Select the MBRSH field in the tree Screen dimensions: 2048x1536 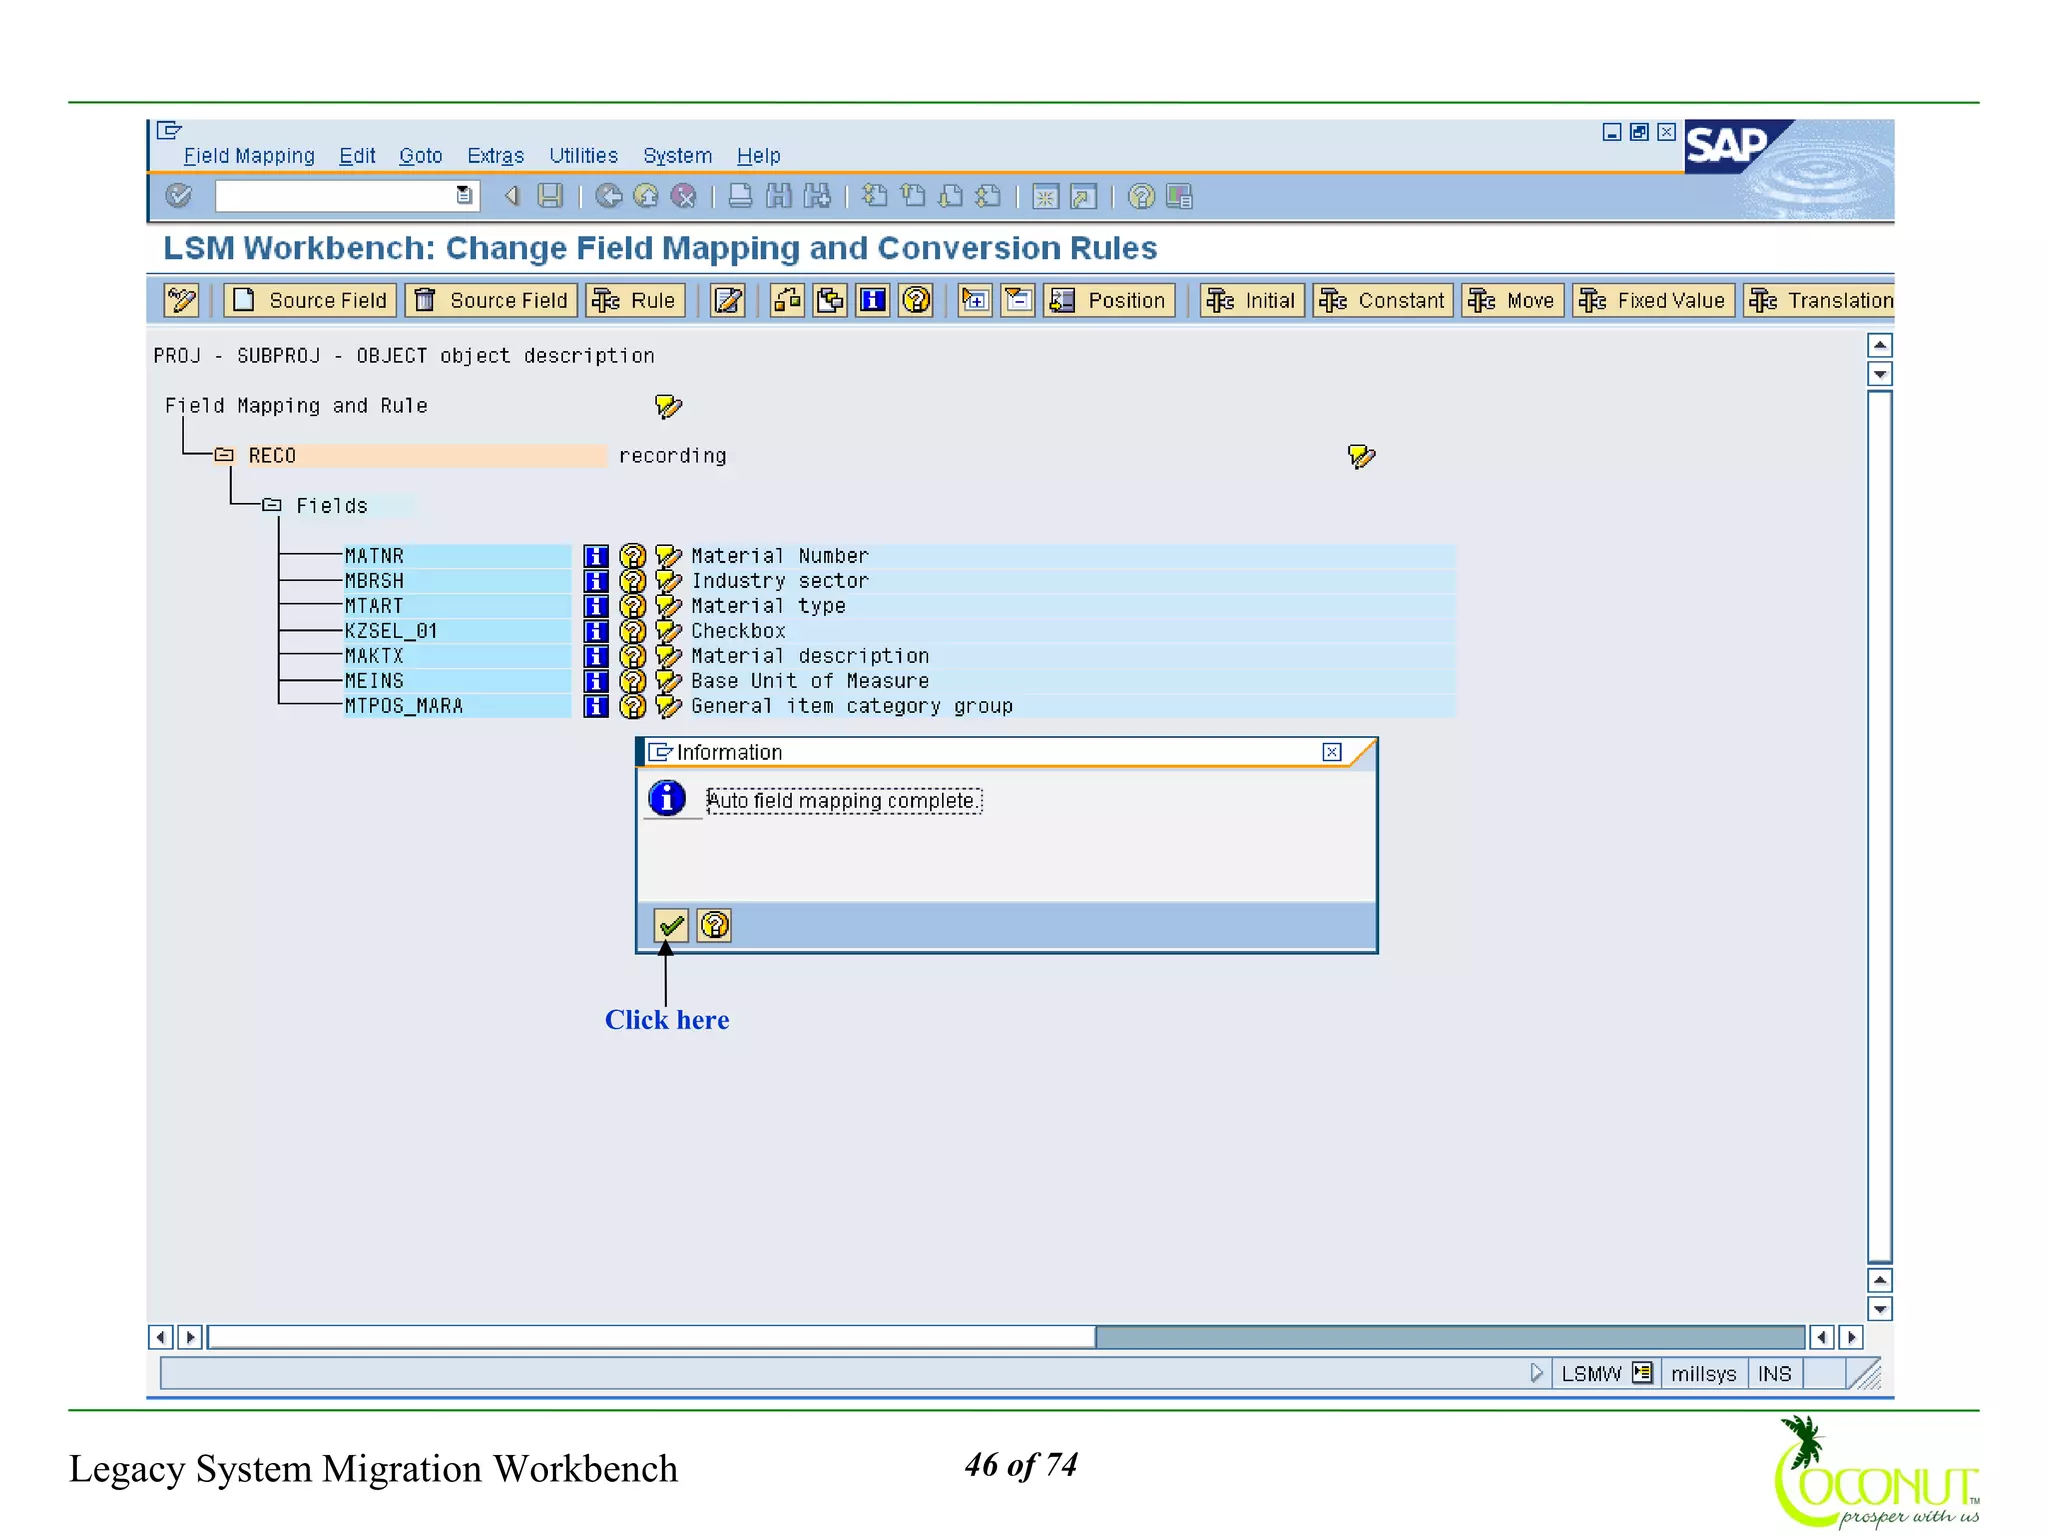457,581
